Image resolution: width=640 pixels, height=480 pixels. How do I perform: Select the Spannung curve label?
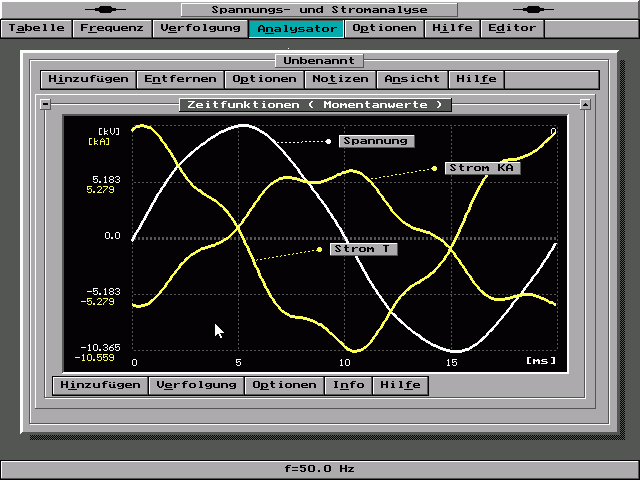[x=375, y=141]
